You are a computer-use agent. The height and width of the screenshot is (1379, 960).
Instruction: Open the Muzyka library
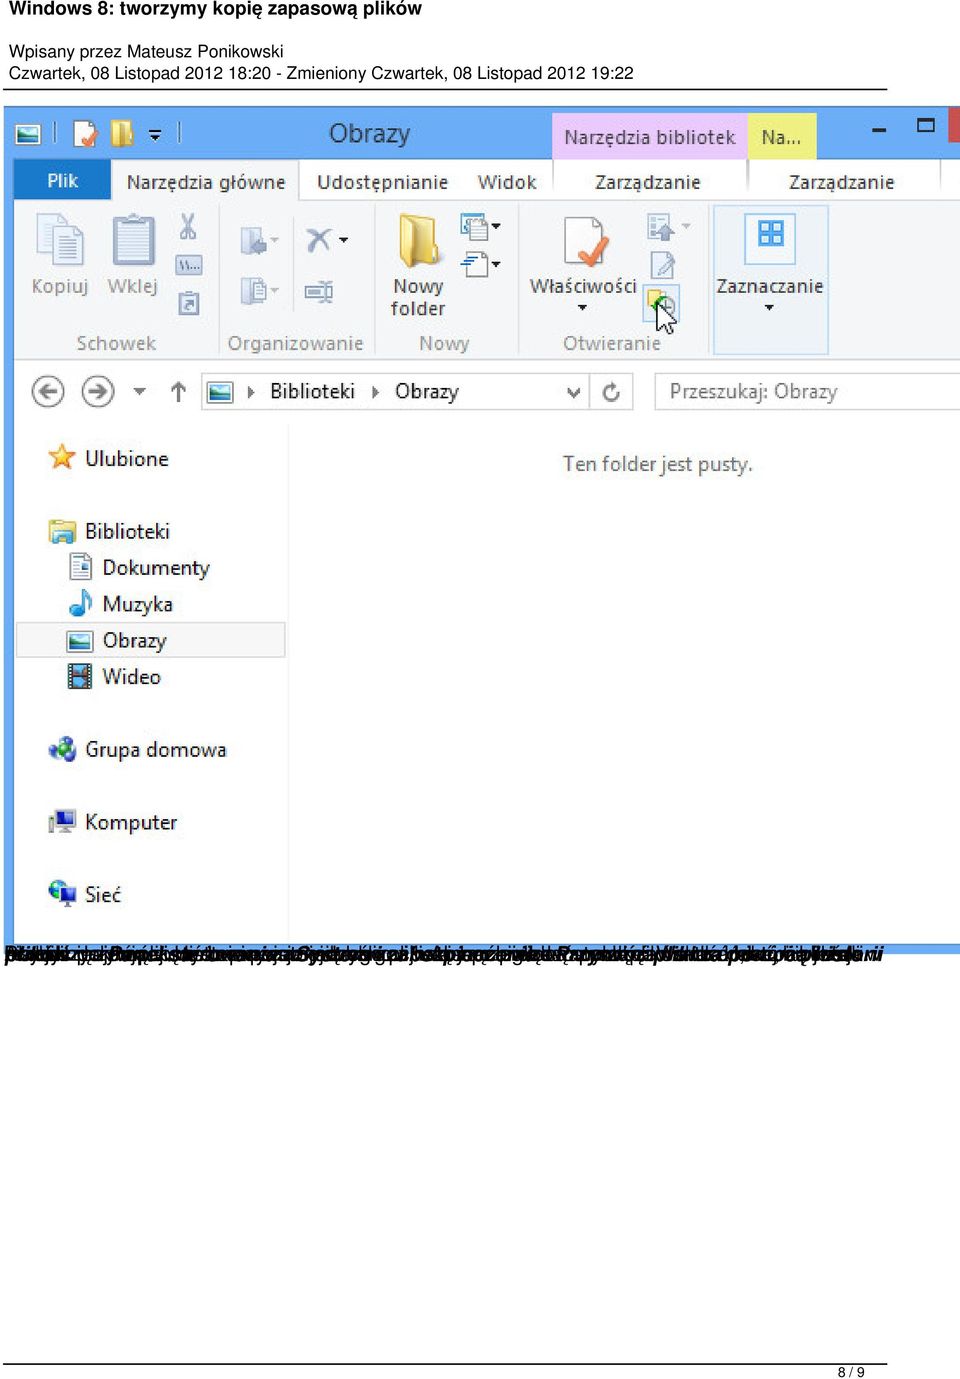tap(120, 604)
